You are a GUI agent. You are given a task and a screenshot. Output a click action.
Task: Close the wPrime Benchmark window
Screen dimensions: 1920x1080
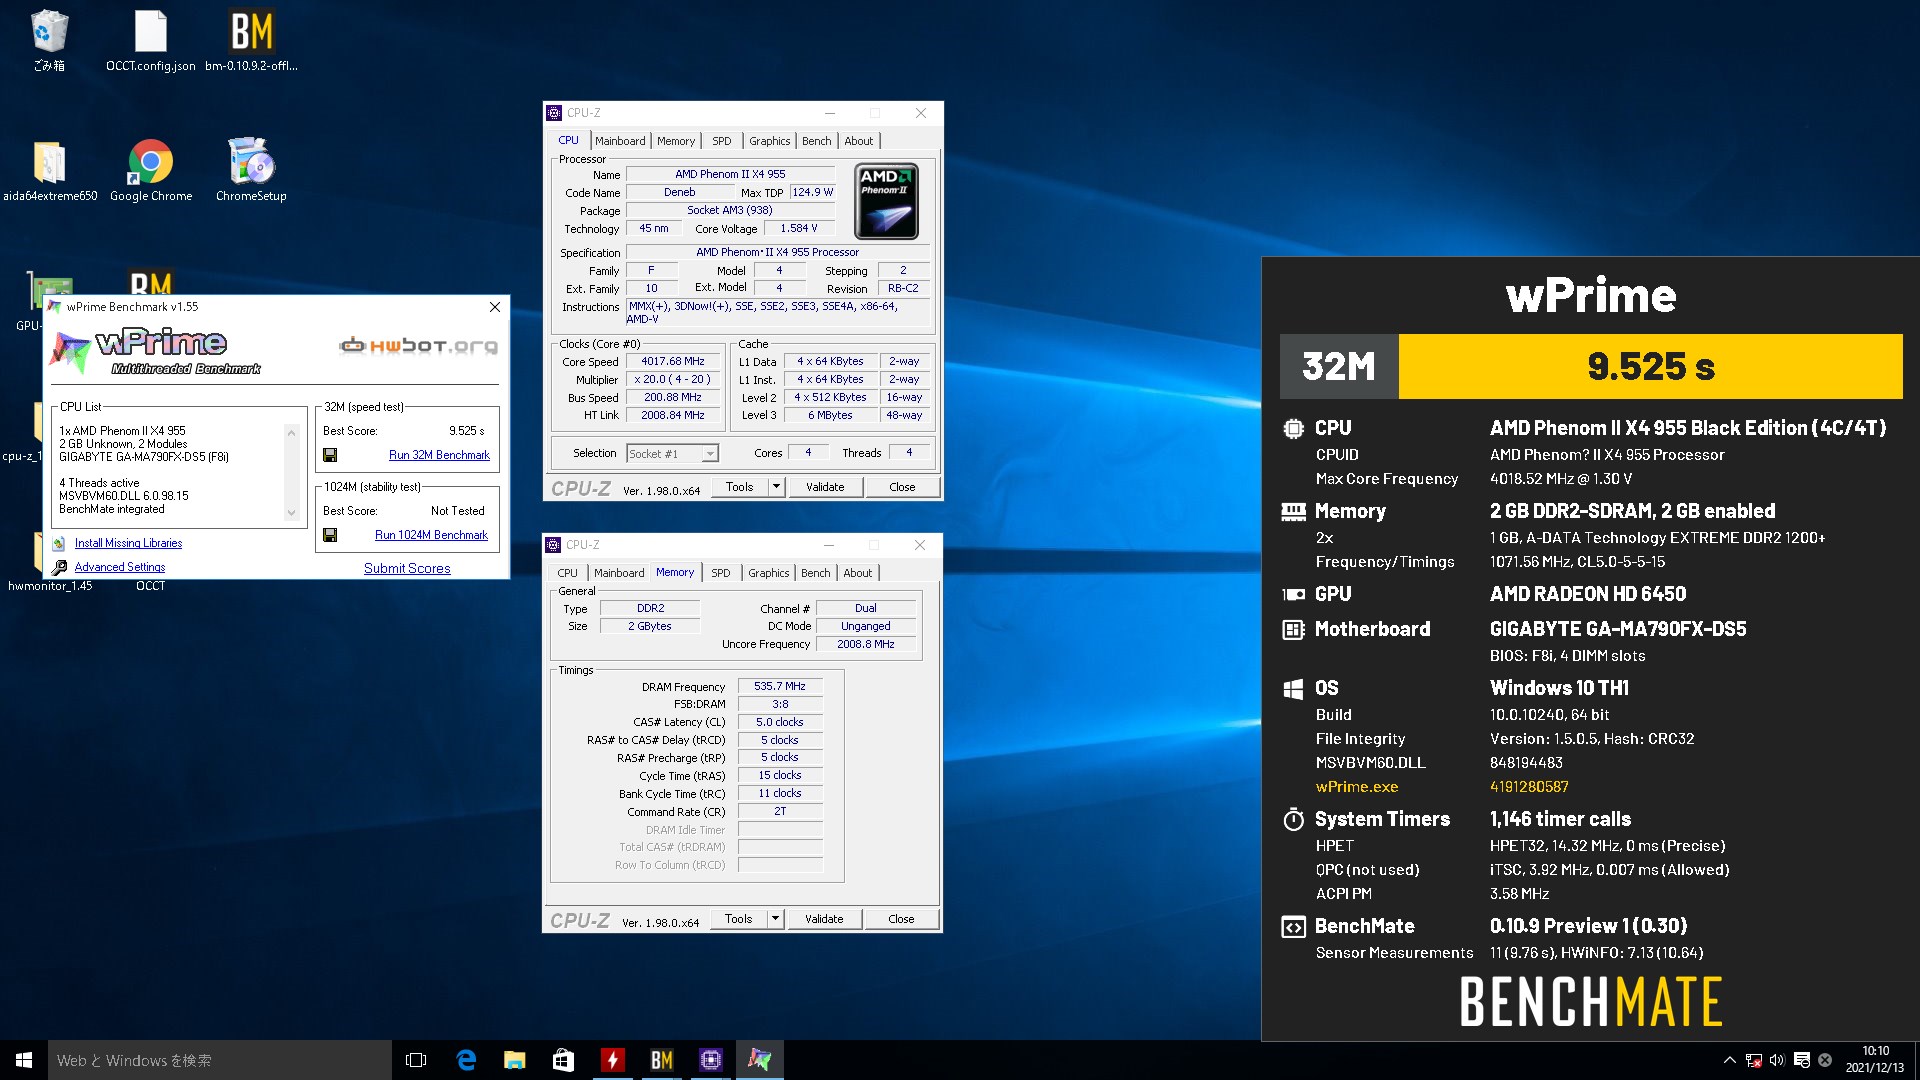coord(494,307)
